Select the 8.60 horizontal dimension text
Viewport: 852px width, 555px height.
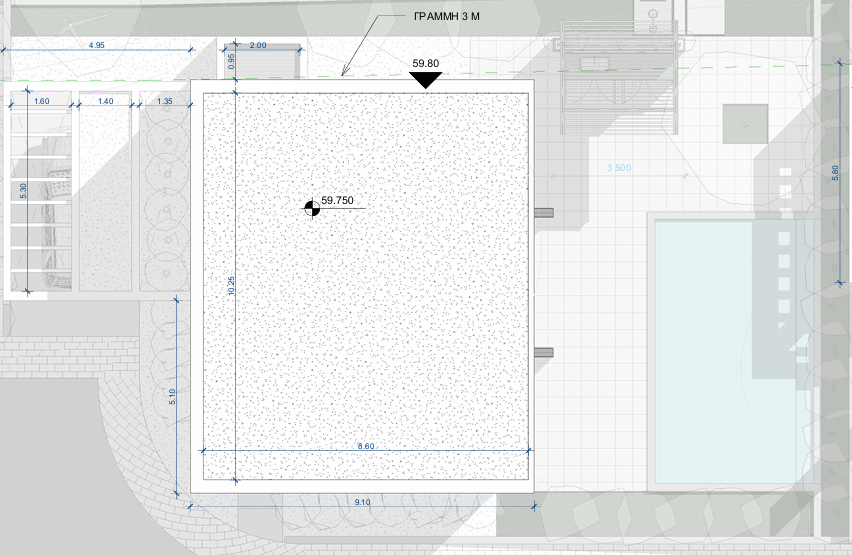pos(366,446)
